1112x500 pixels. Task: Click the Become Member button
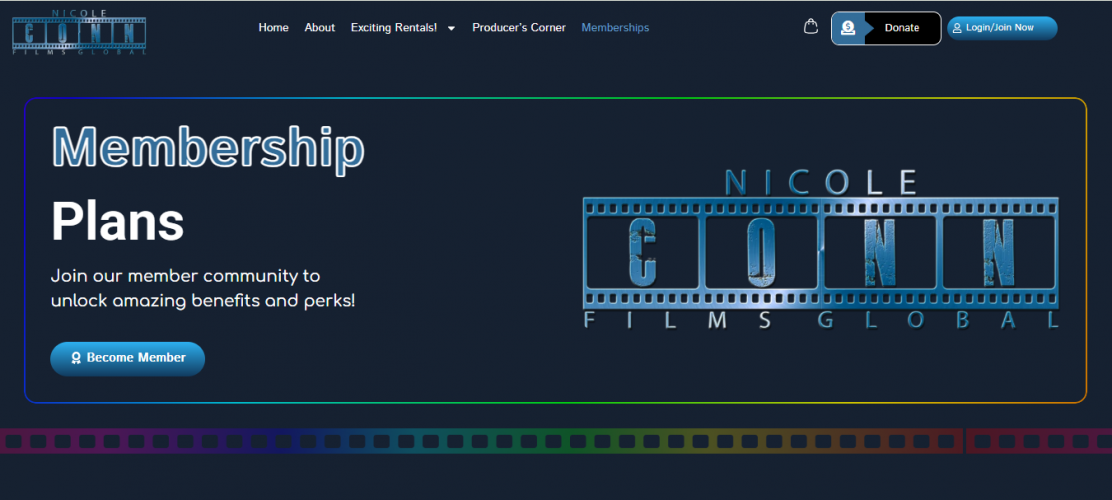(128, 358)
